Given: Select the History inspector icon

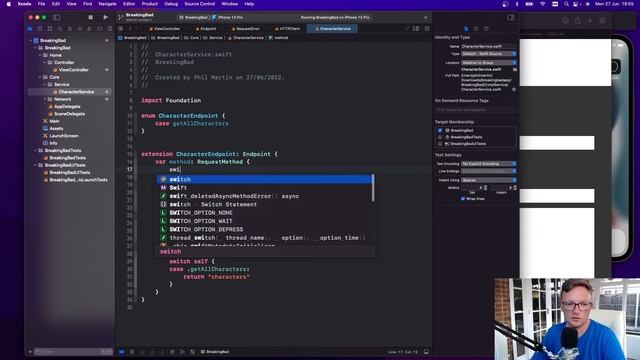Looking at the screenshot, I should pos(476,29).
